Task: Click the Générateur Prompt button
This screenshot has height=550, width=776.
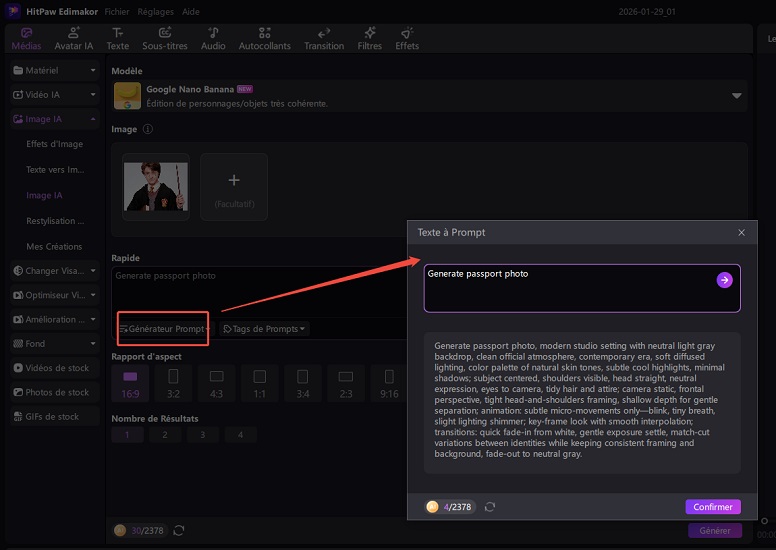Action: click(164, 329)
